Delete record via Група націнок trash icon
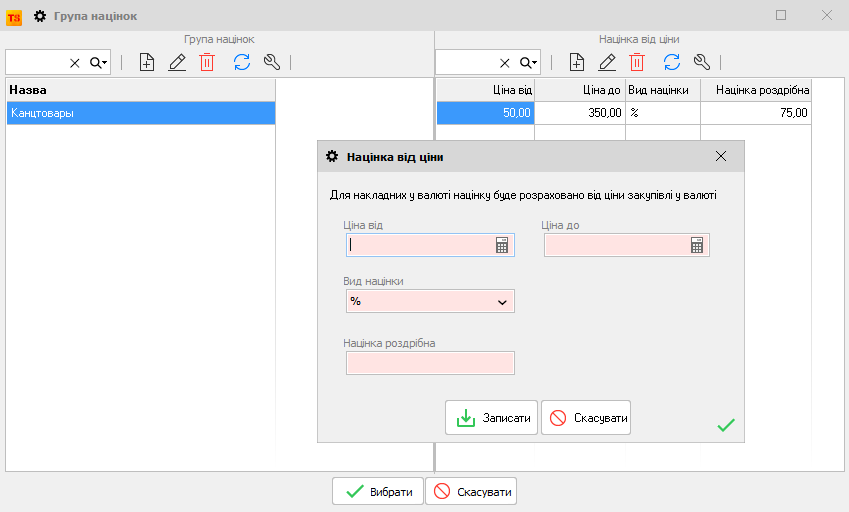Image resolution: width=849 pixels, height=512 pixels. coord(207,62)
